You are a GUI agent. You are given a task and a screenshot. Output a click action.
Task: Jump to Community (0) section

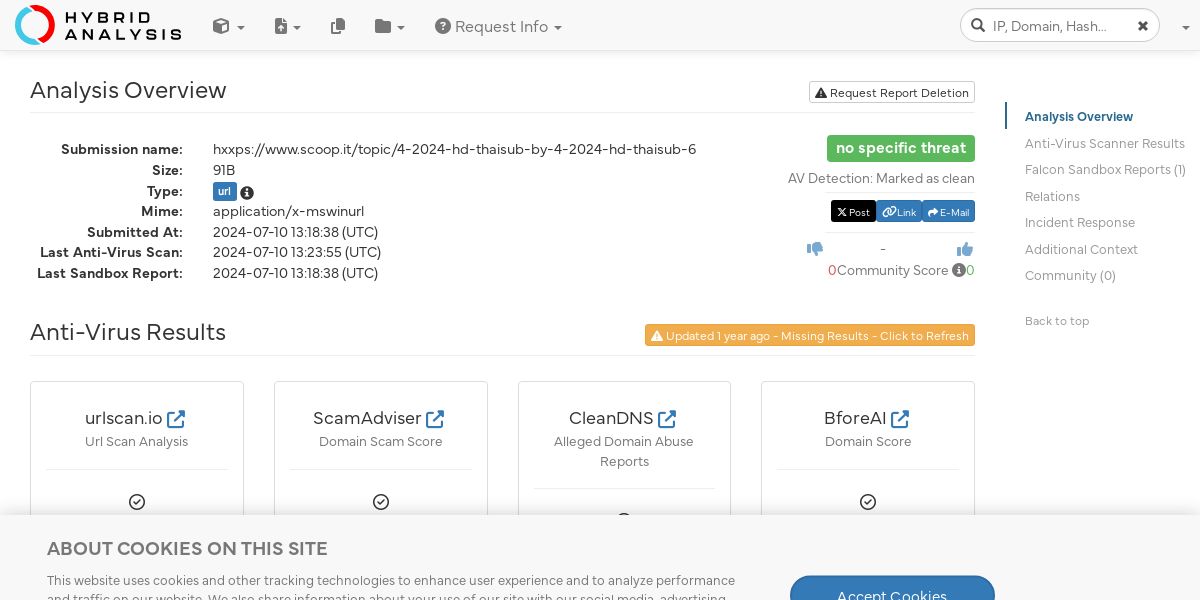coord(1070,275)
